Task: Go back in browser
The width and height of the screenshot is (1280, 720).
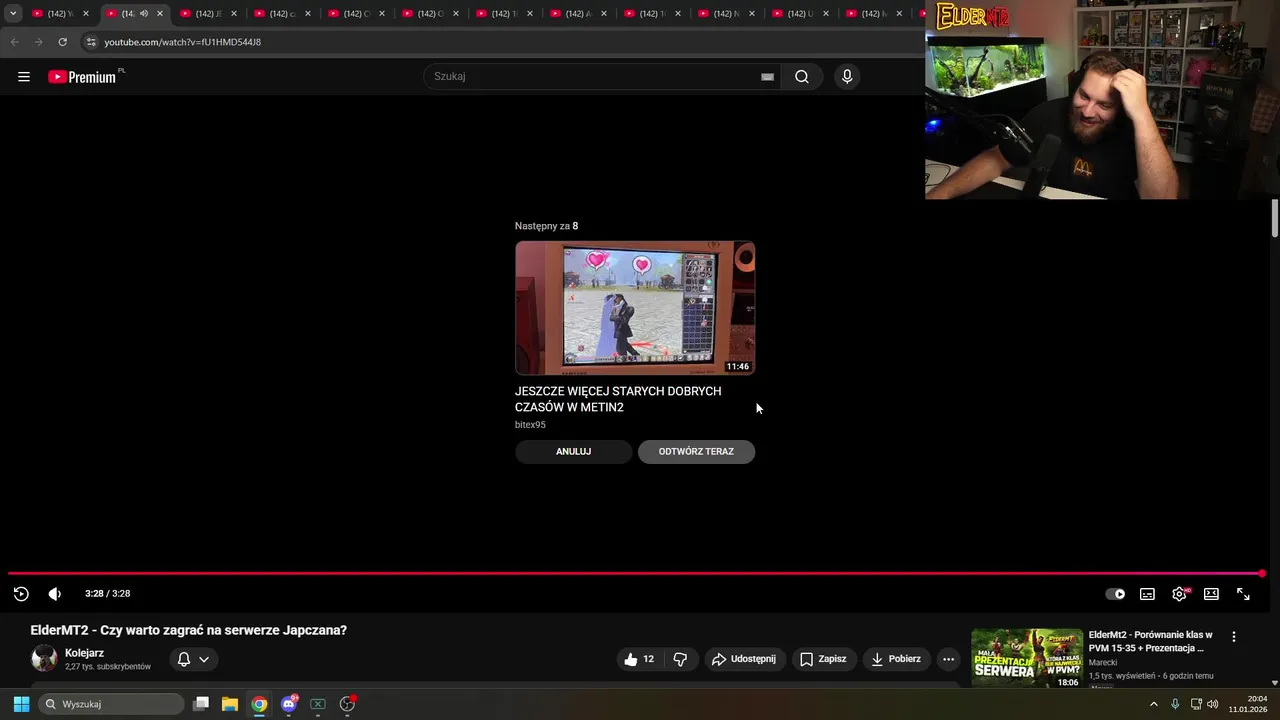Action: pyautogui.click(x=15, y=42)
